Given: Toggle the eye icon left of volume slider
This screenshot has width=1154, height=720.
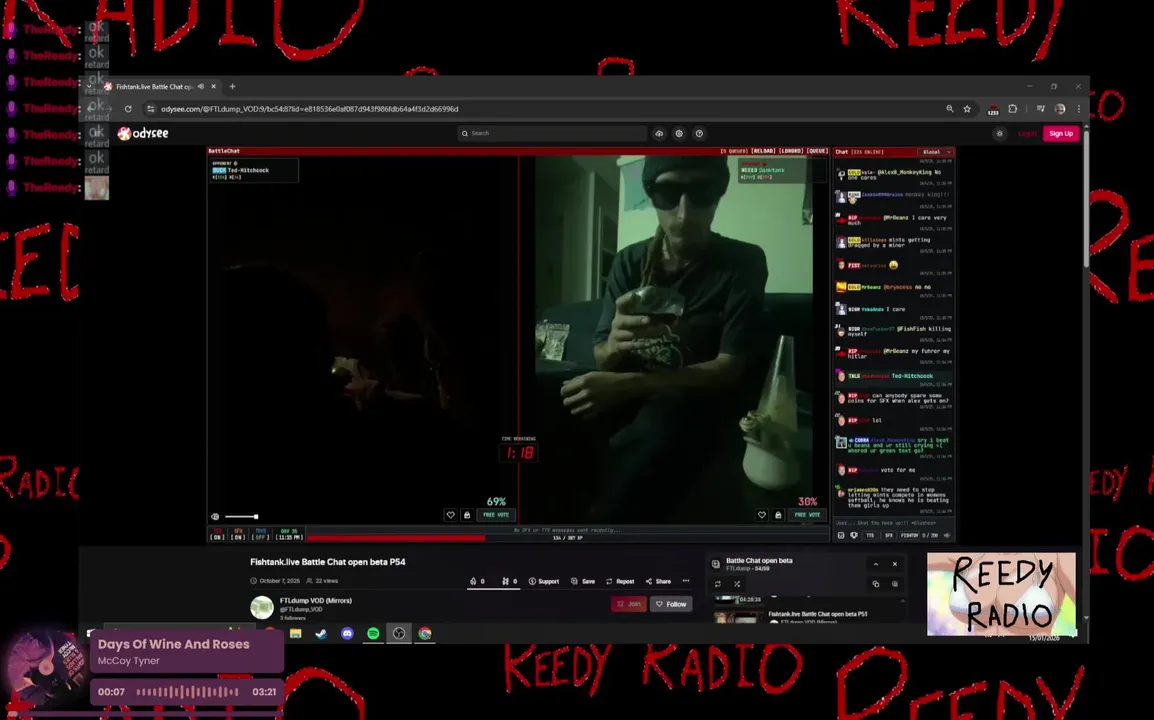Looking at the screenshot, I should click(x=215, y=517).
